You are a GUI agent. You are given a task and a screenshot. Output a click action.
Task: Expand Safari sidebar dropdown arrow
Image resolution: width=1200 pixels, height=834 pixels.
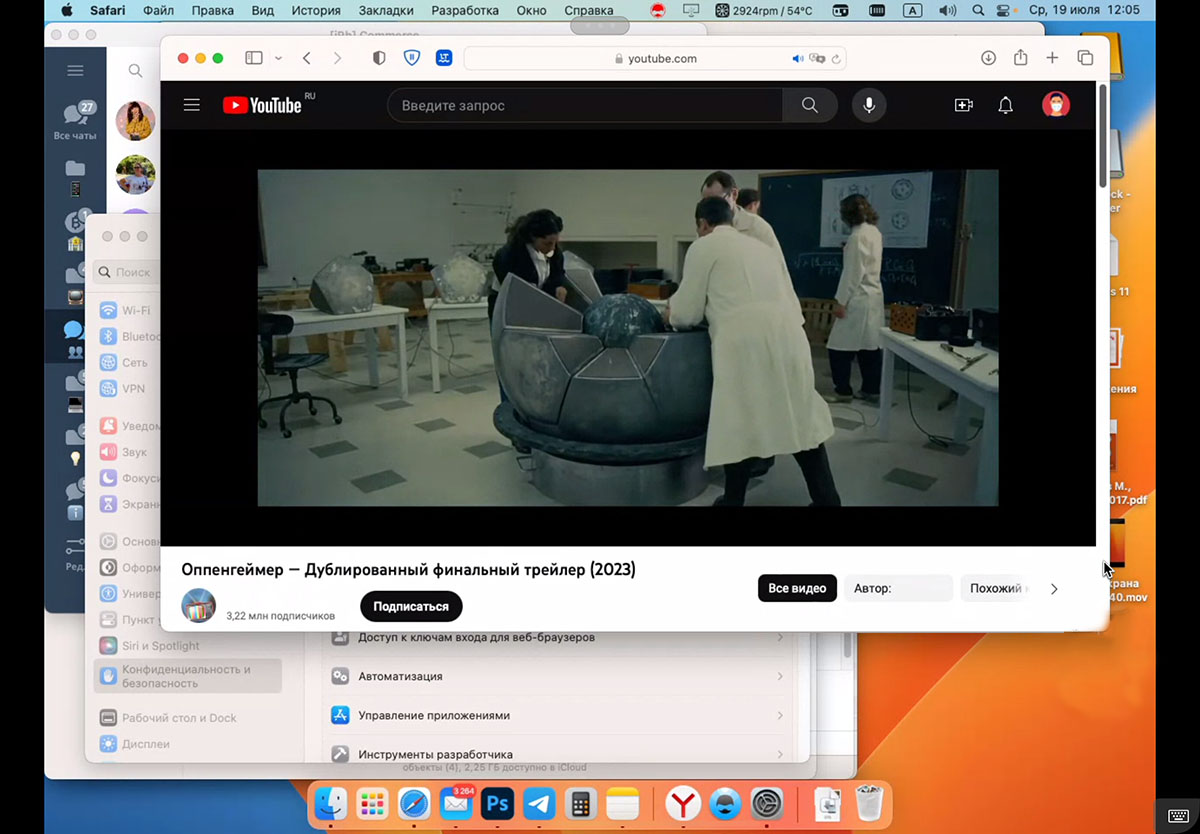click(x=278, y=58)
